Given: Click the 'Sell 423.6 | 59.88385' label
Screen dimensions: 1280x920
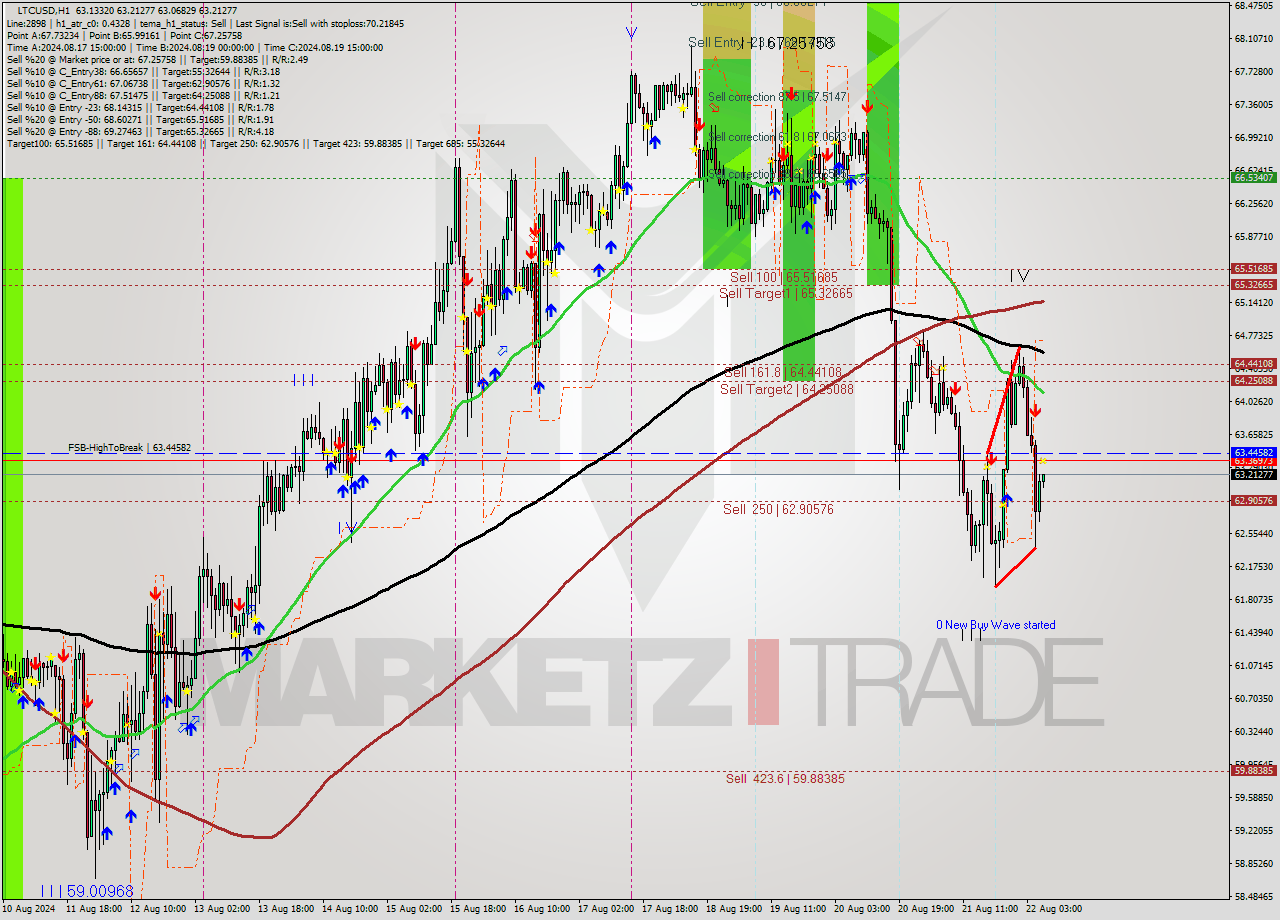Looking at the screenshot, I should (785, 778).
